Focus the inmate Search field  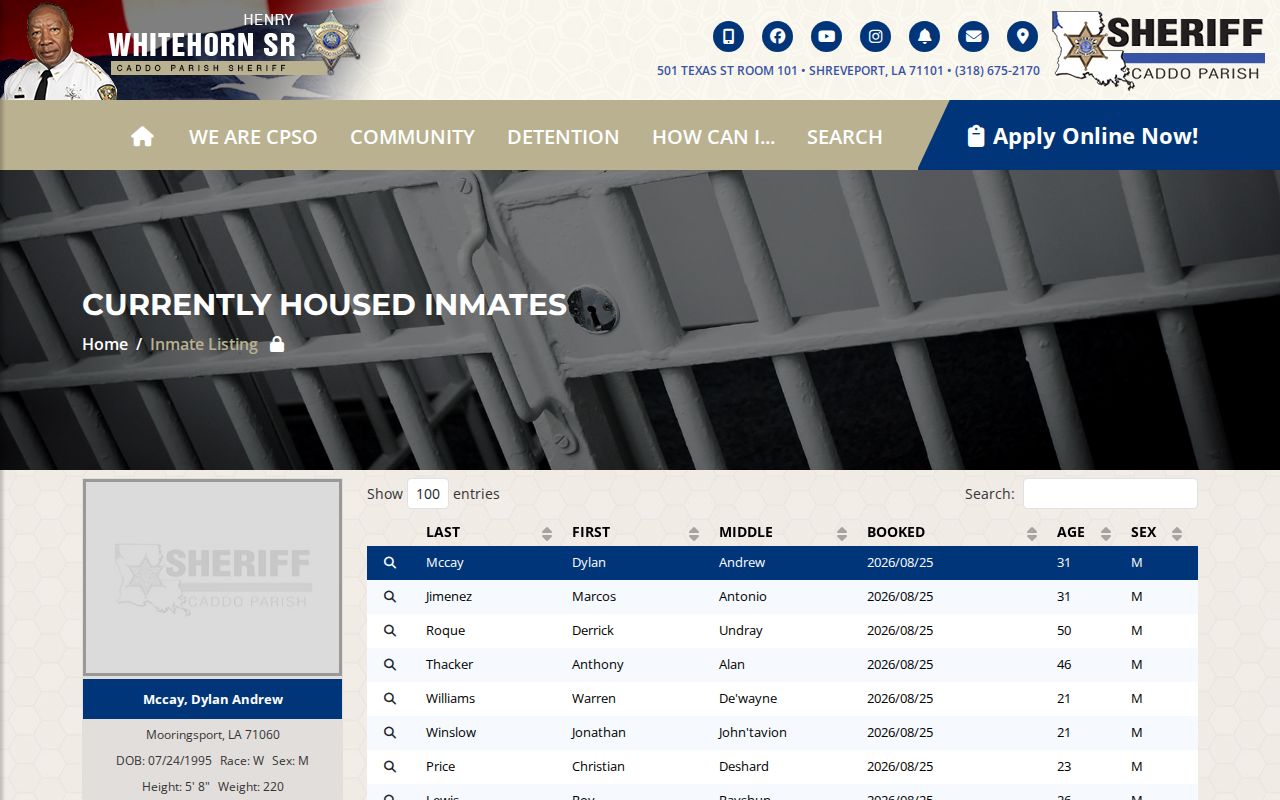tap(1110, 493)
